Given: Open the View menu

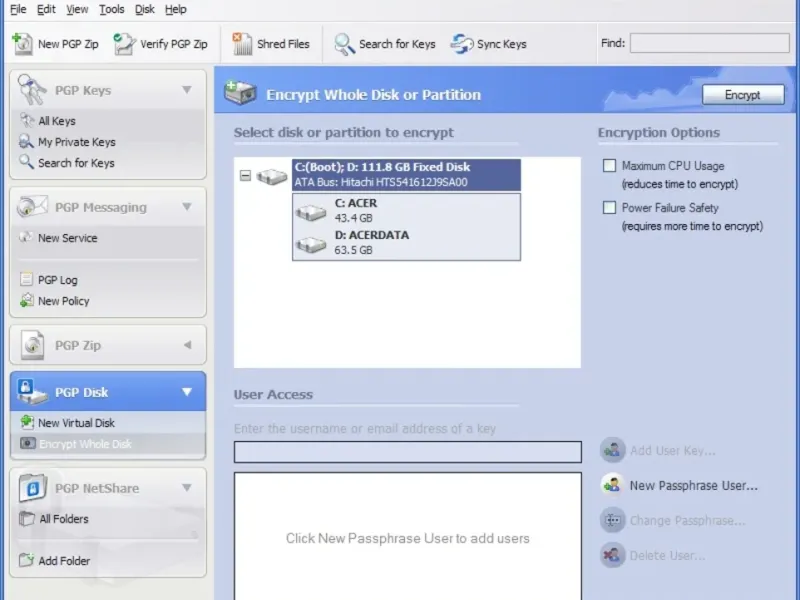Looking at the screenshot, I should coord(77,9).
